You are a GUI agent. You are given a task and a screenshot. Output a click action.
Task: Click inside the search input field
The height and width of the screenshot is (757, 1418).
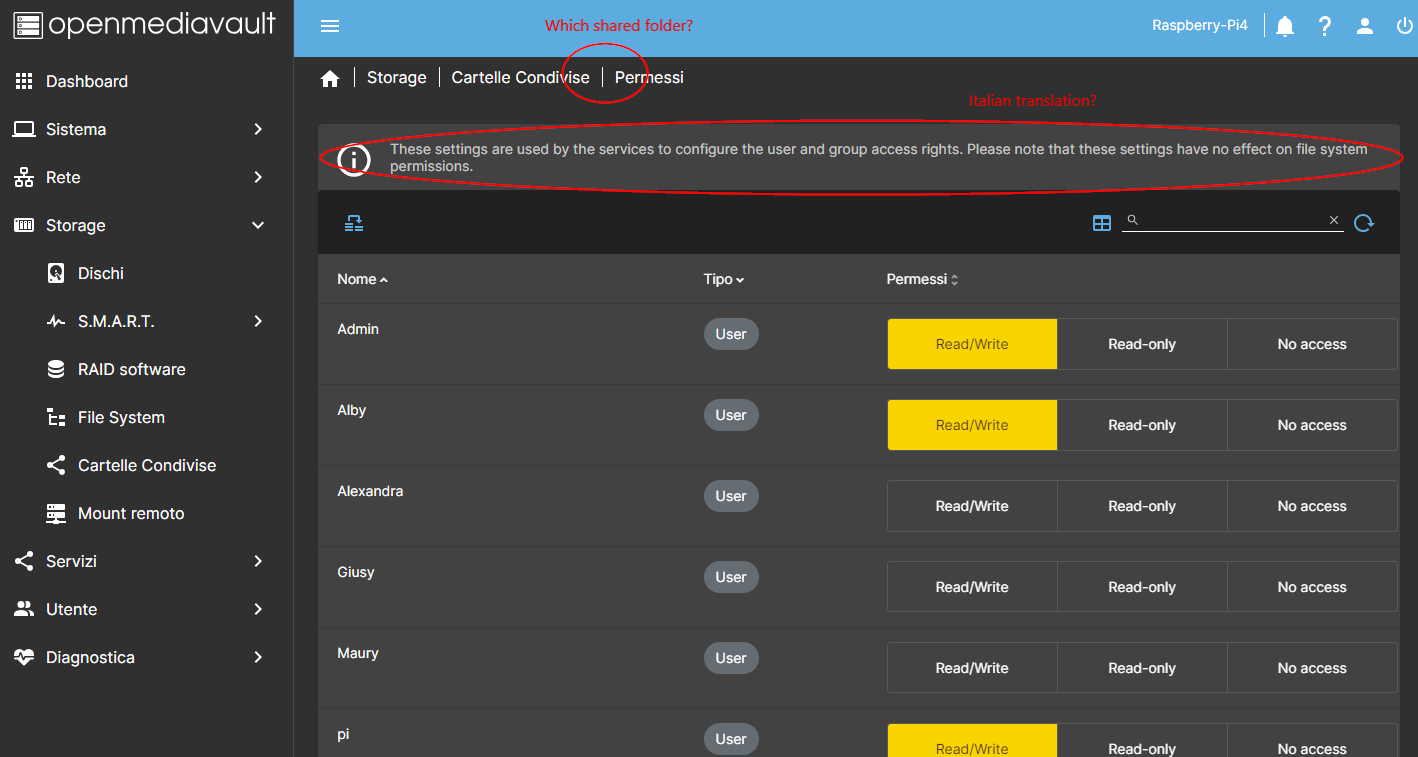point(1230,221)
